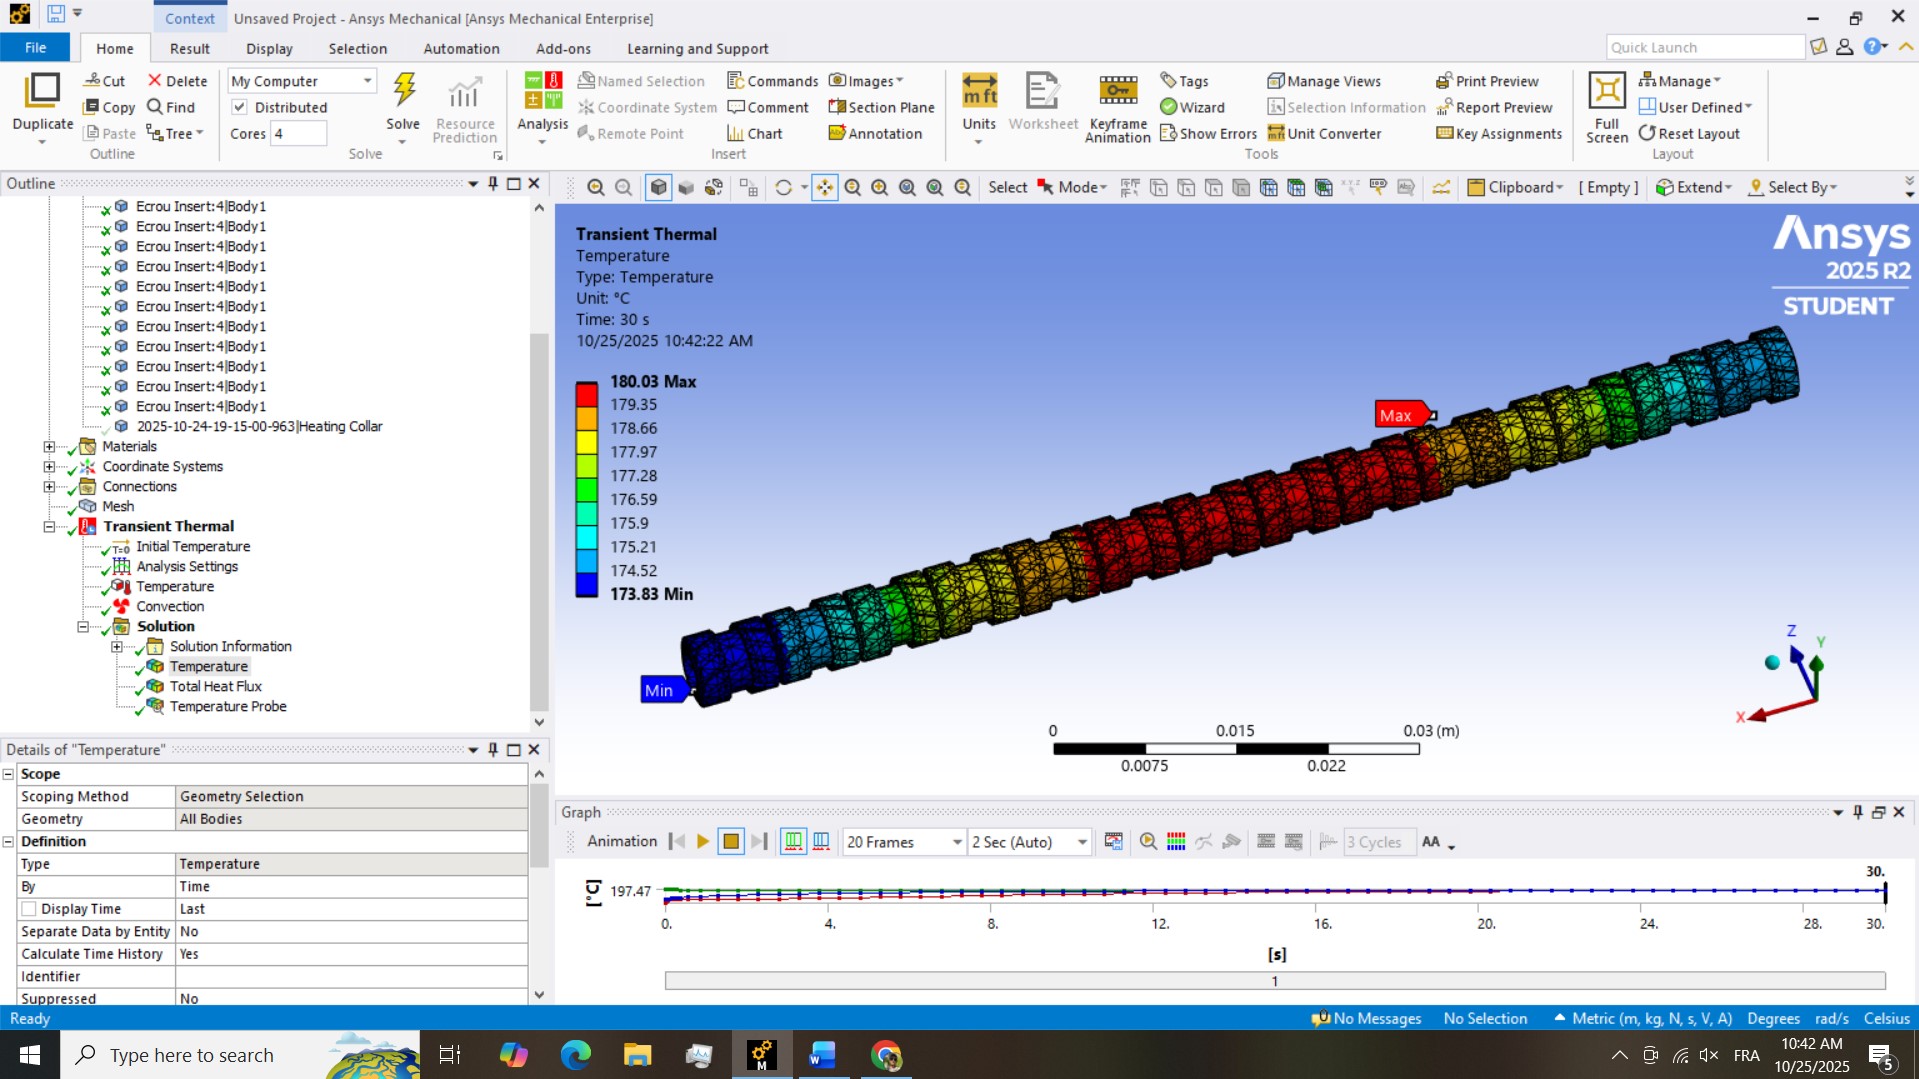Open the File menu
The width and height of the screenshot is (1919, 1079).
coord(35,48)
